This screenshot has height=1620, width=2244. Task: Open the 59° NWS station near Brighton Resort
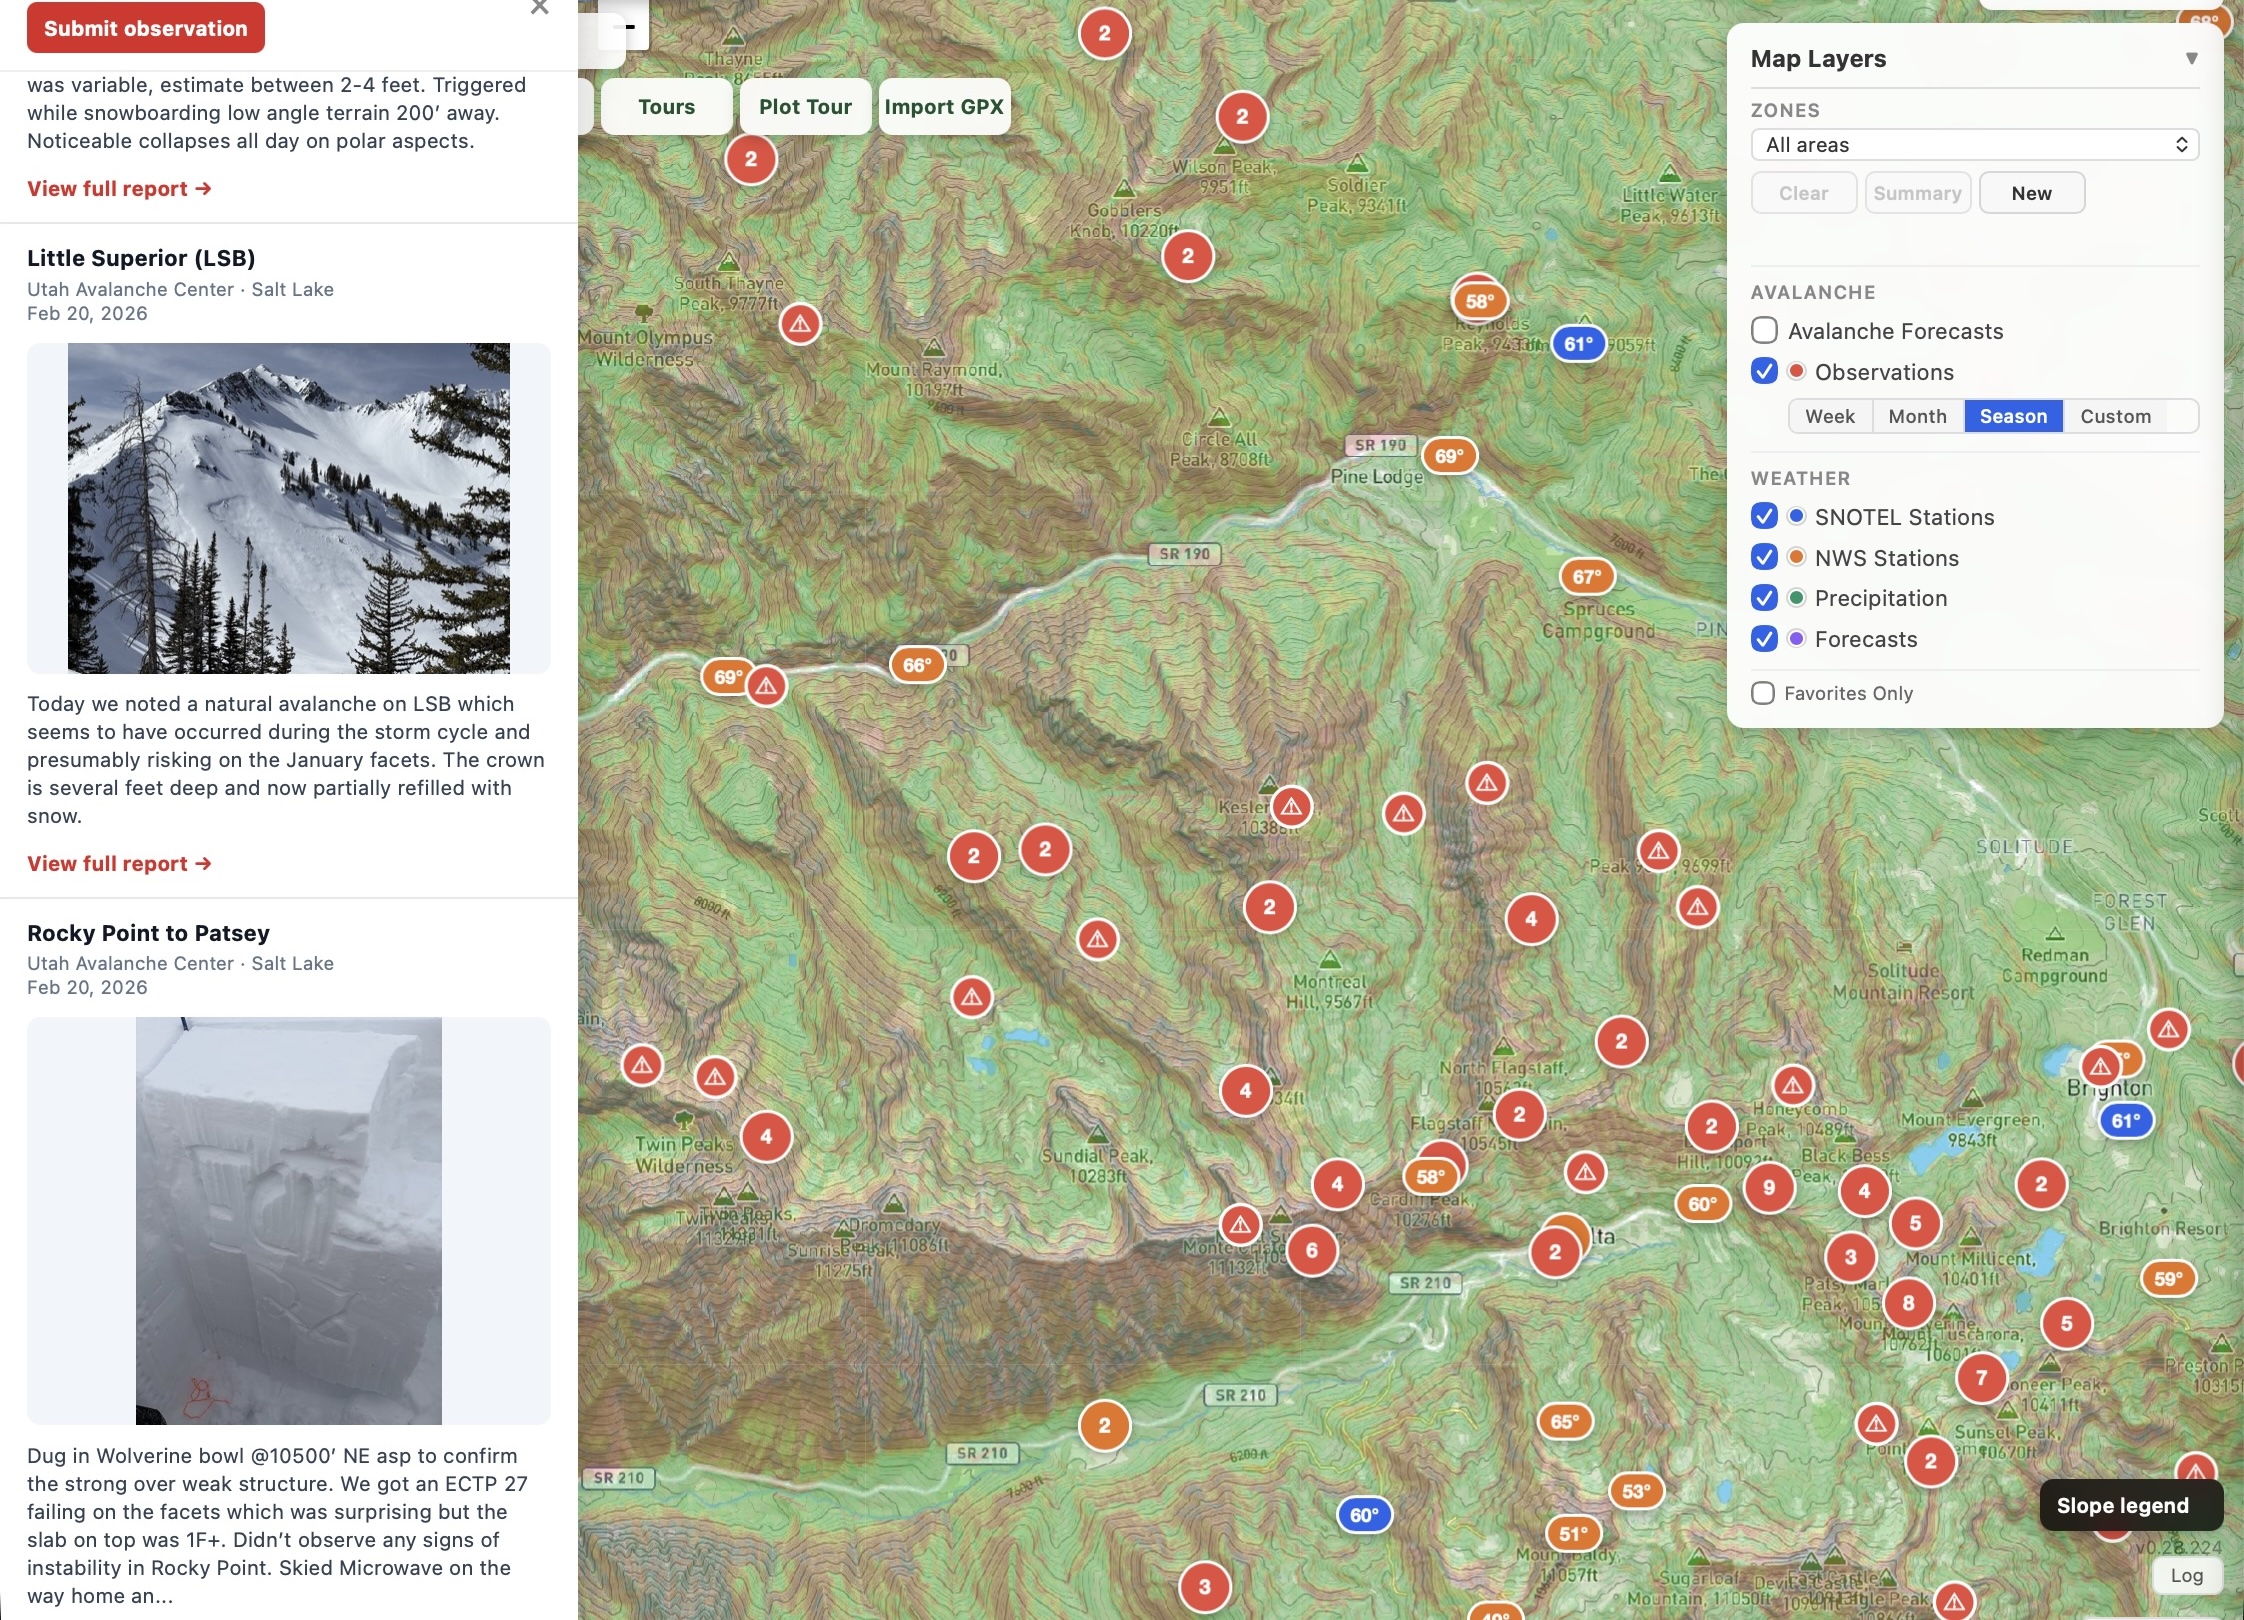2168,1279
